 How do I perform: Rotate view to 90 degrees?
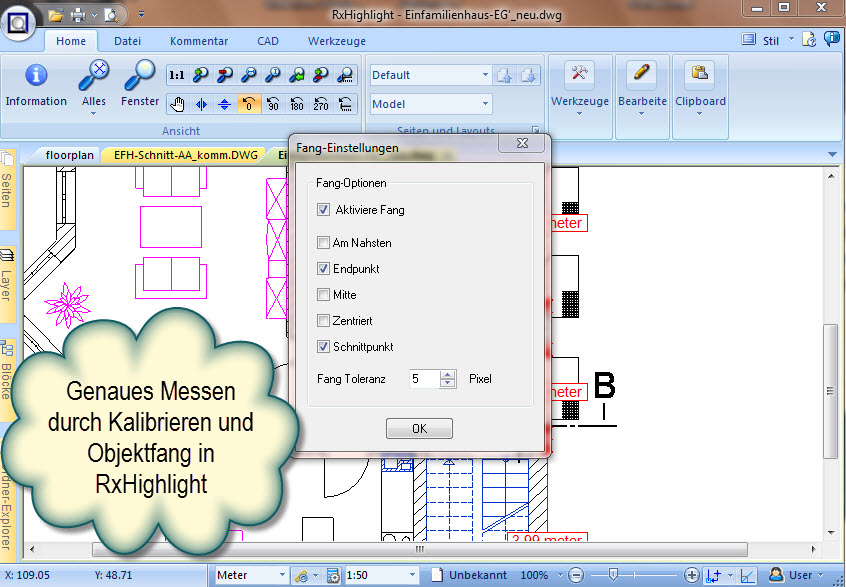tap(272, 103)
